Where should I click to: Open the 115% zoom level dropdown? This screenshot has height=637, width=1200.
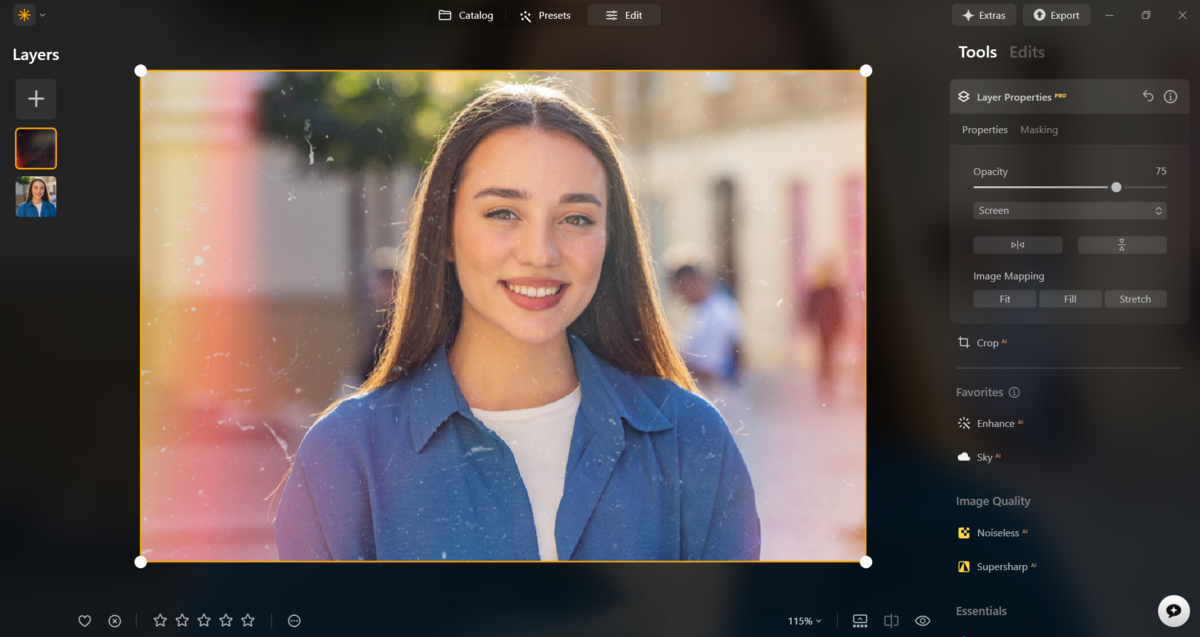806,620
